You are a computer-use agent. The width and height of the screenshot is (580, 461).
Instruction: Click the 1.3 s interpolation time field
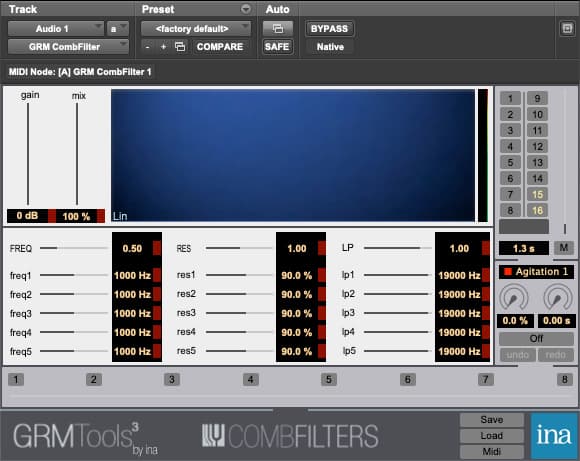[524, 248]
